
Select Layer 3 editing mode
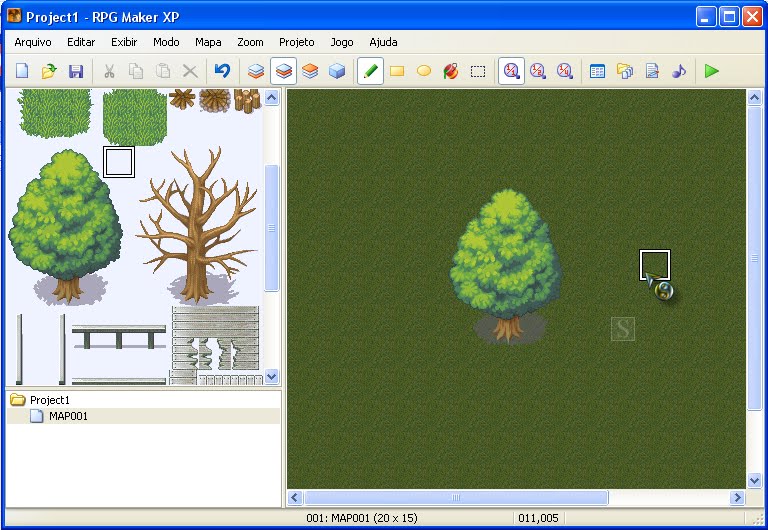tap(310, 71)
